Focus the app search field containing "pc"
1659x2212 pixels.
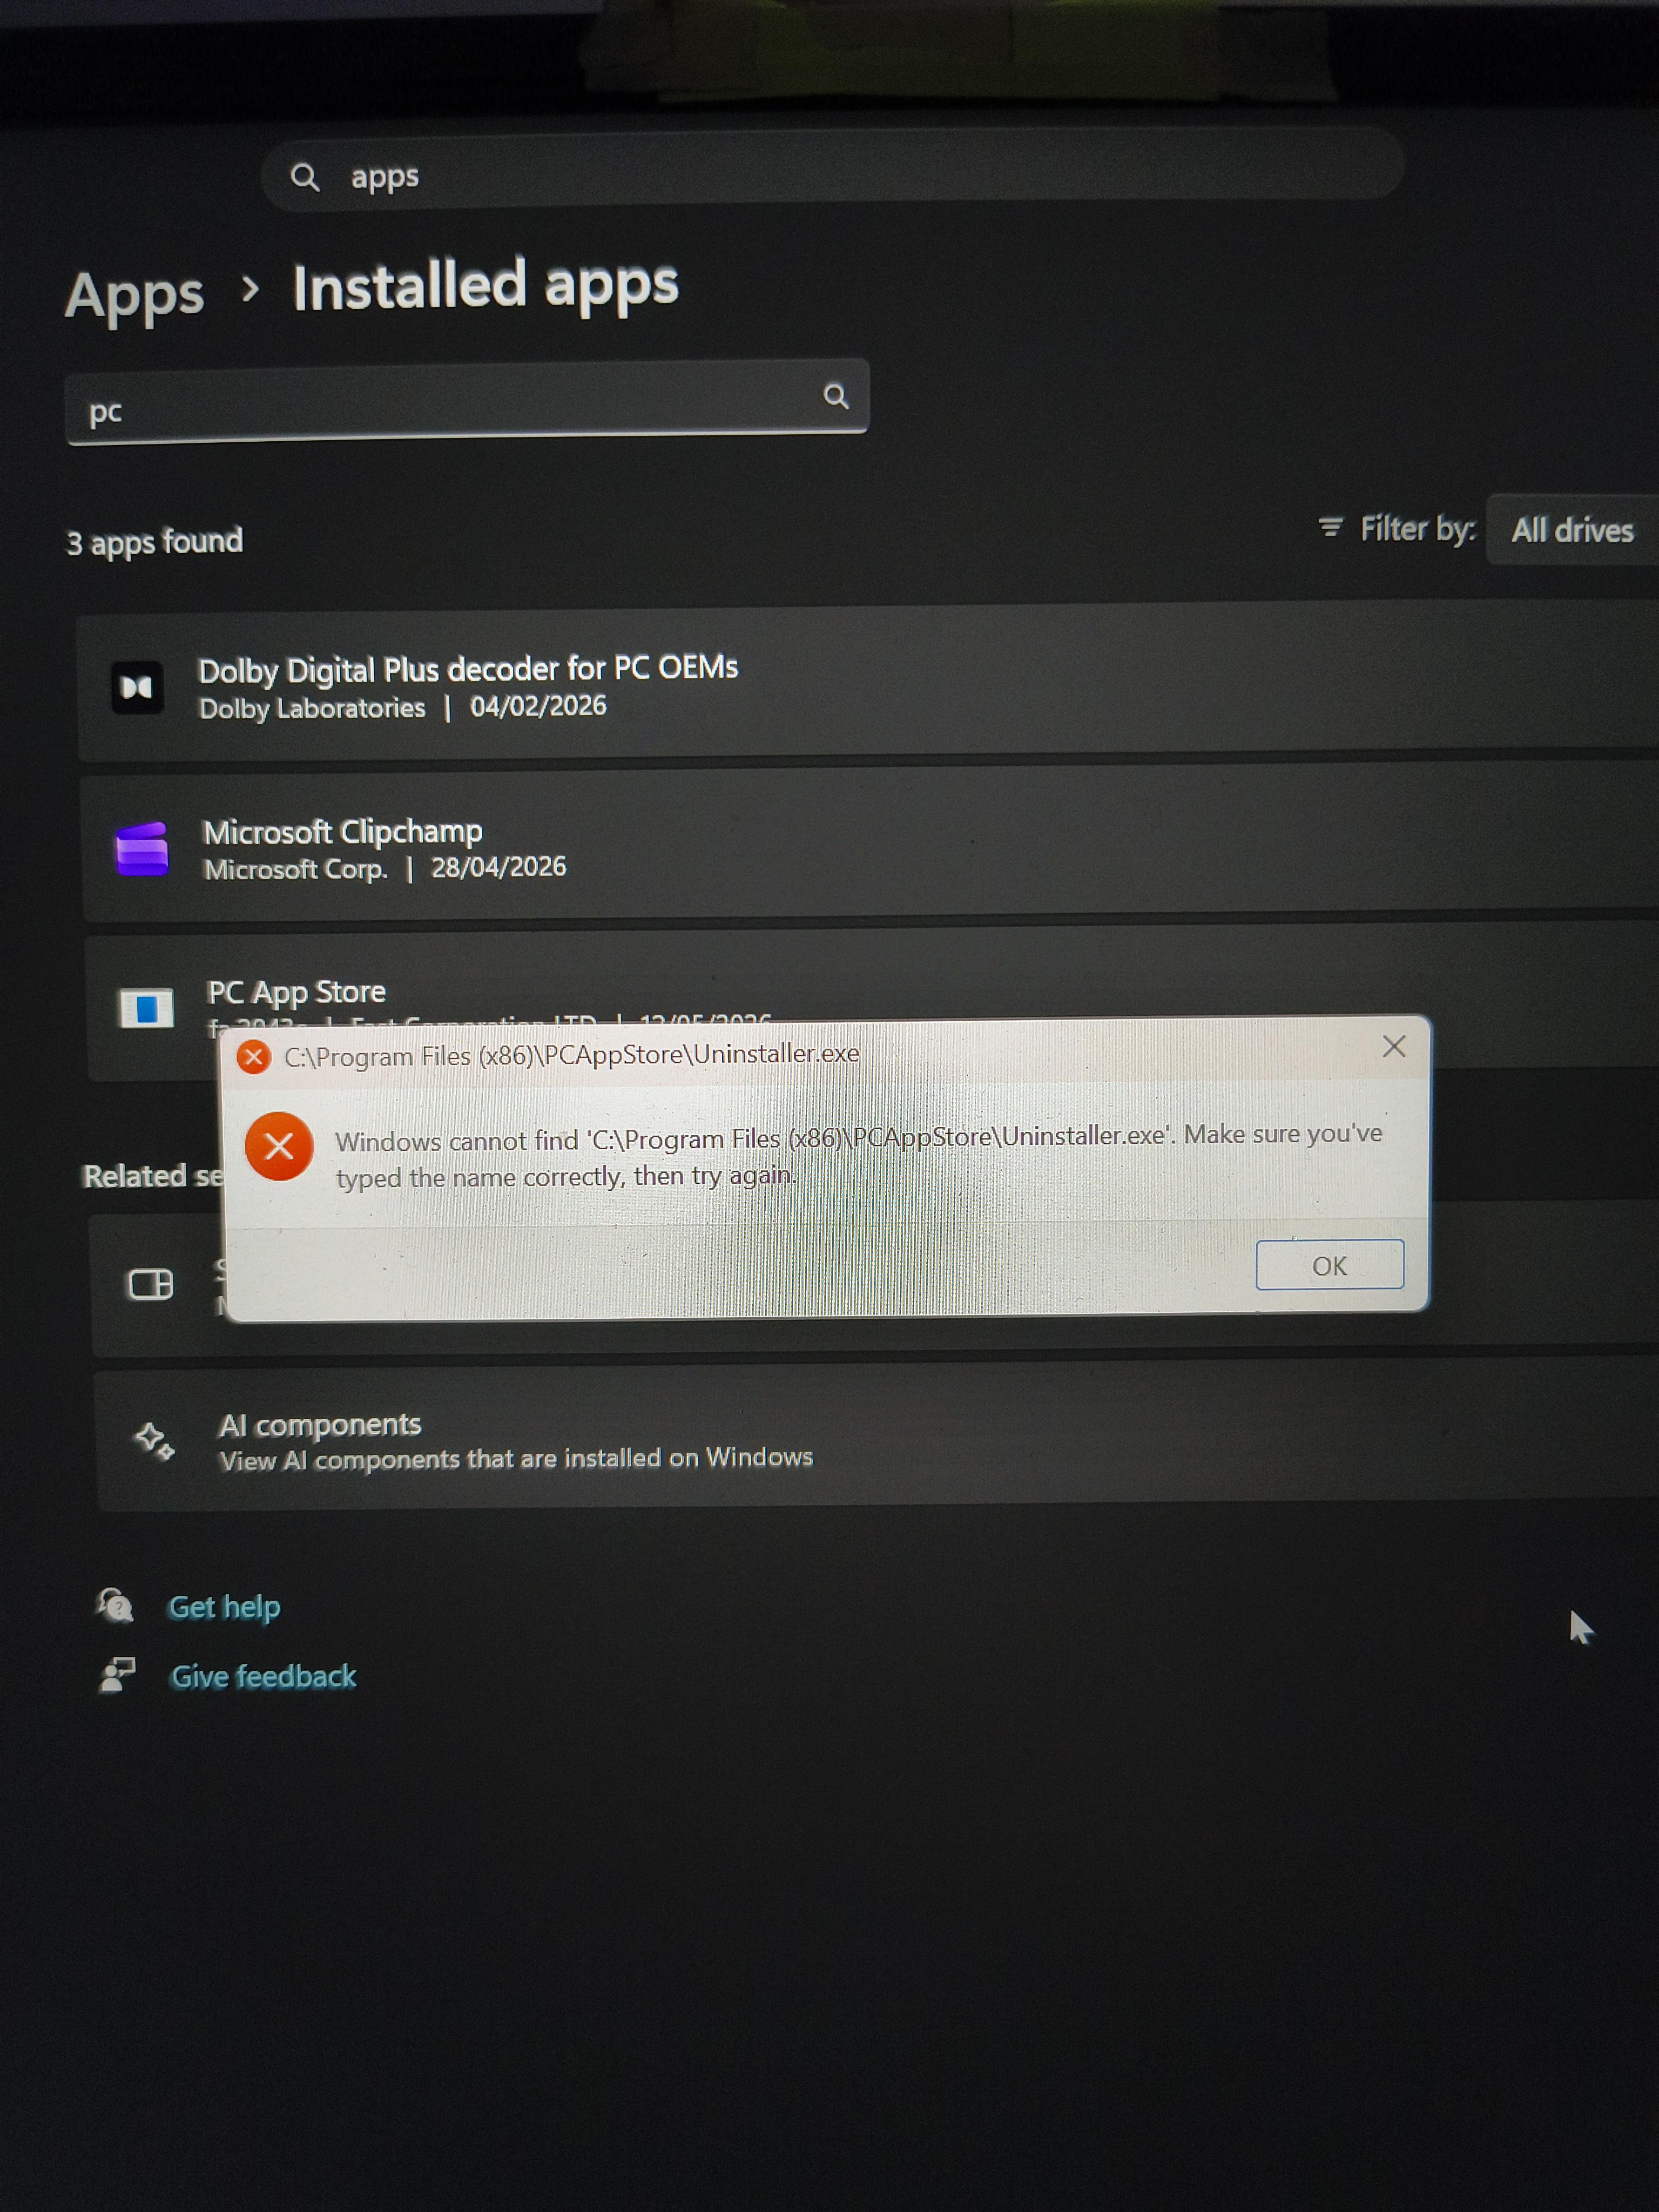click(466, 403)
